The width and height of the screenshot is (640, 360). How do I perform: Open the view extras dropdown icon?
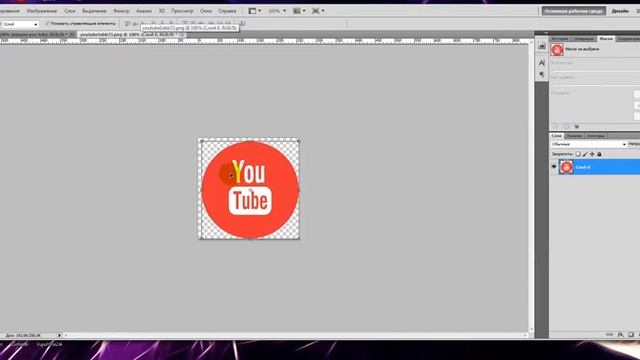(318, 11)
